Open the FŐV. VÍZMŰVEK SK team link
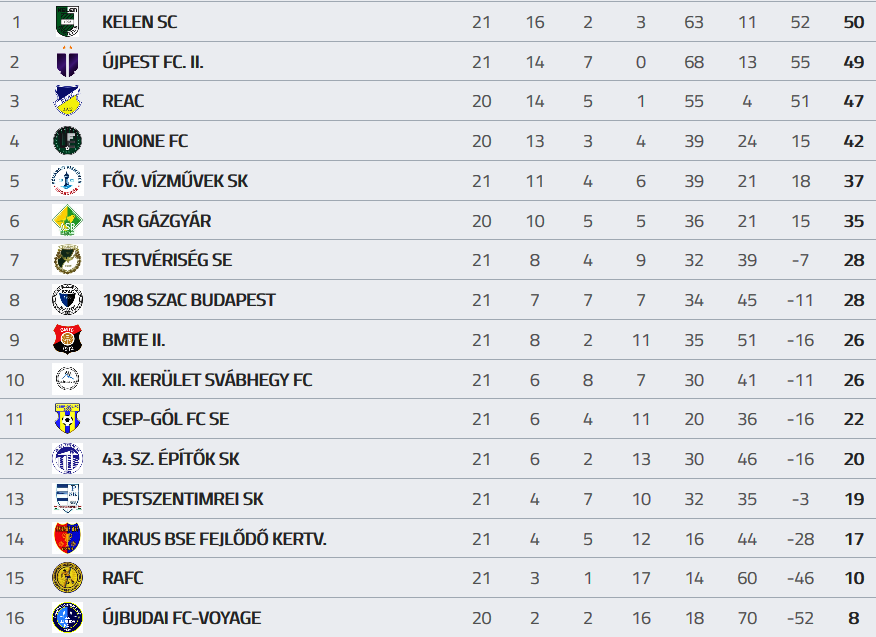 [175, 181]
